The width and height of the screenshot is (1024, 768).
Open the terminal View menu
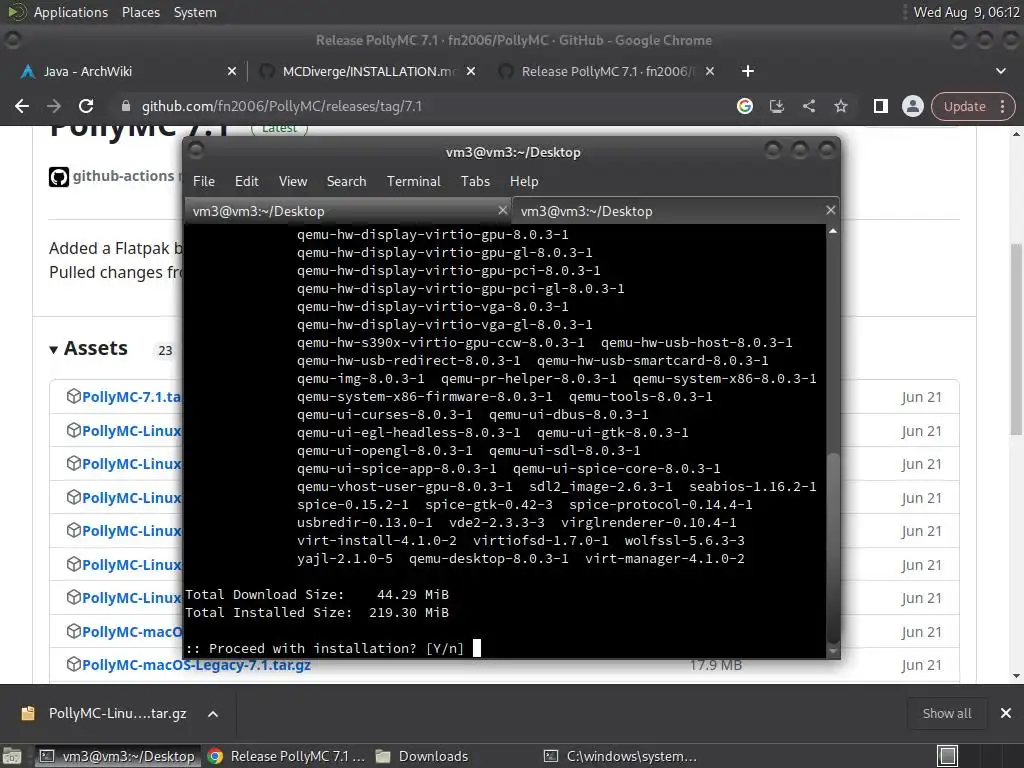[x=293, y=182]
